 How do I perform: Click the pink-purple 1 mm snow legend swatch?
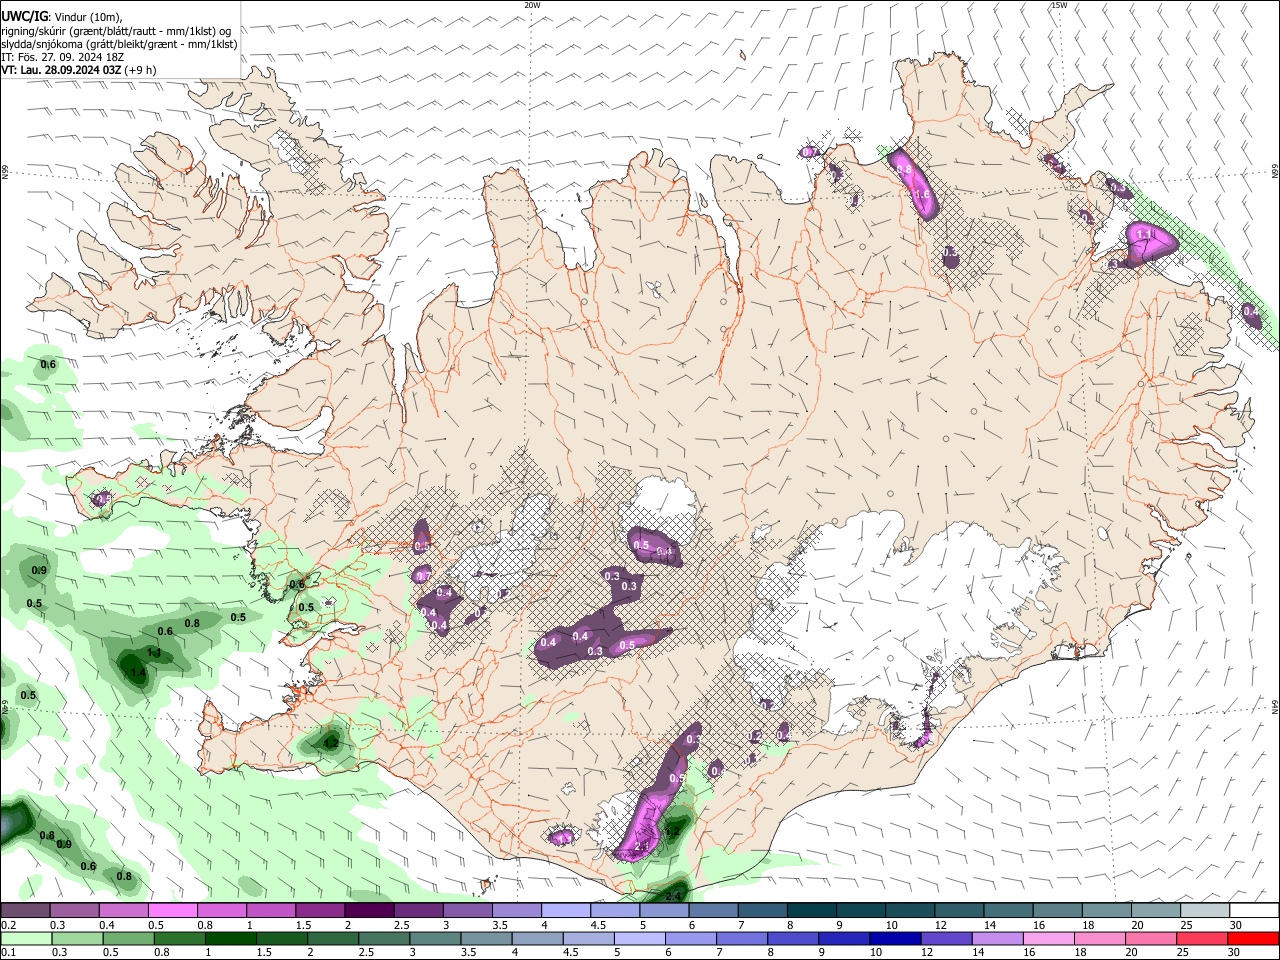pyautogui.click(x=271, y=911)
